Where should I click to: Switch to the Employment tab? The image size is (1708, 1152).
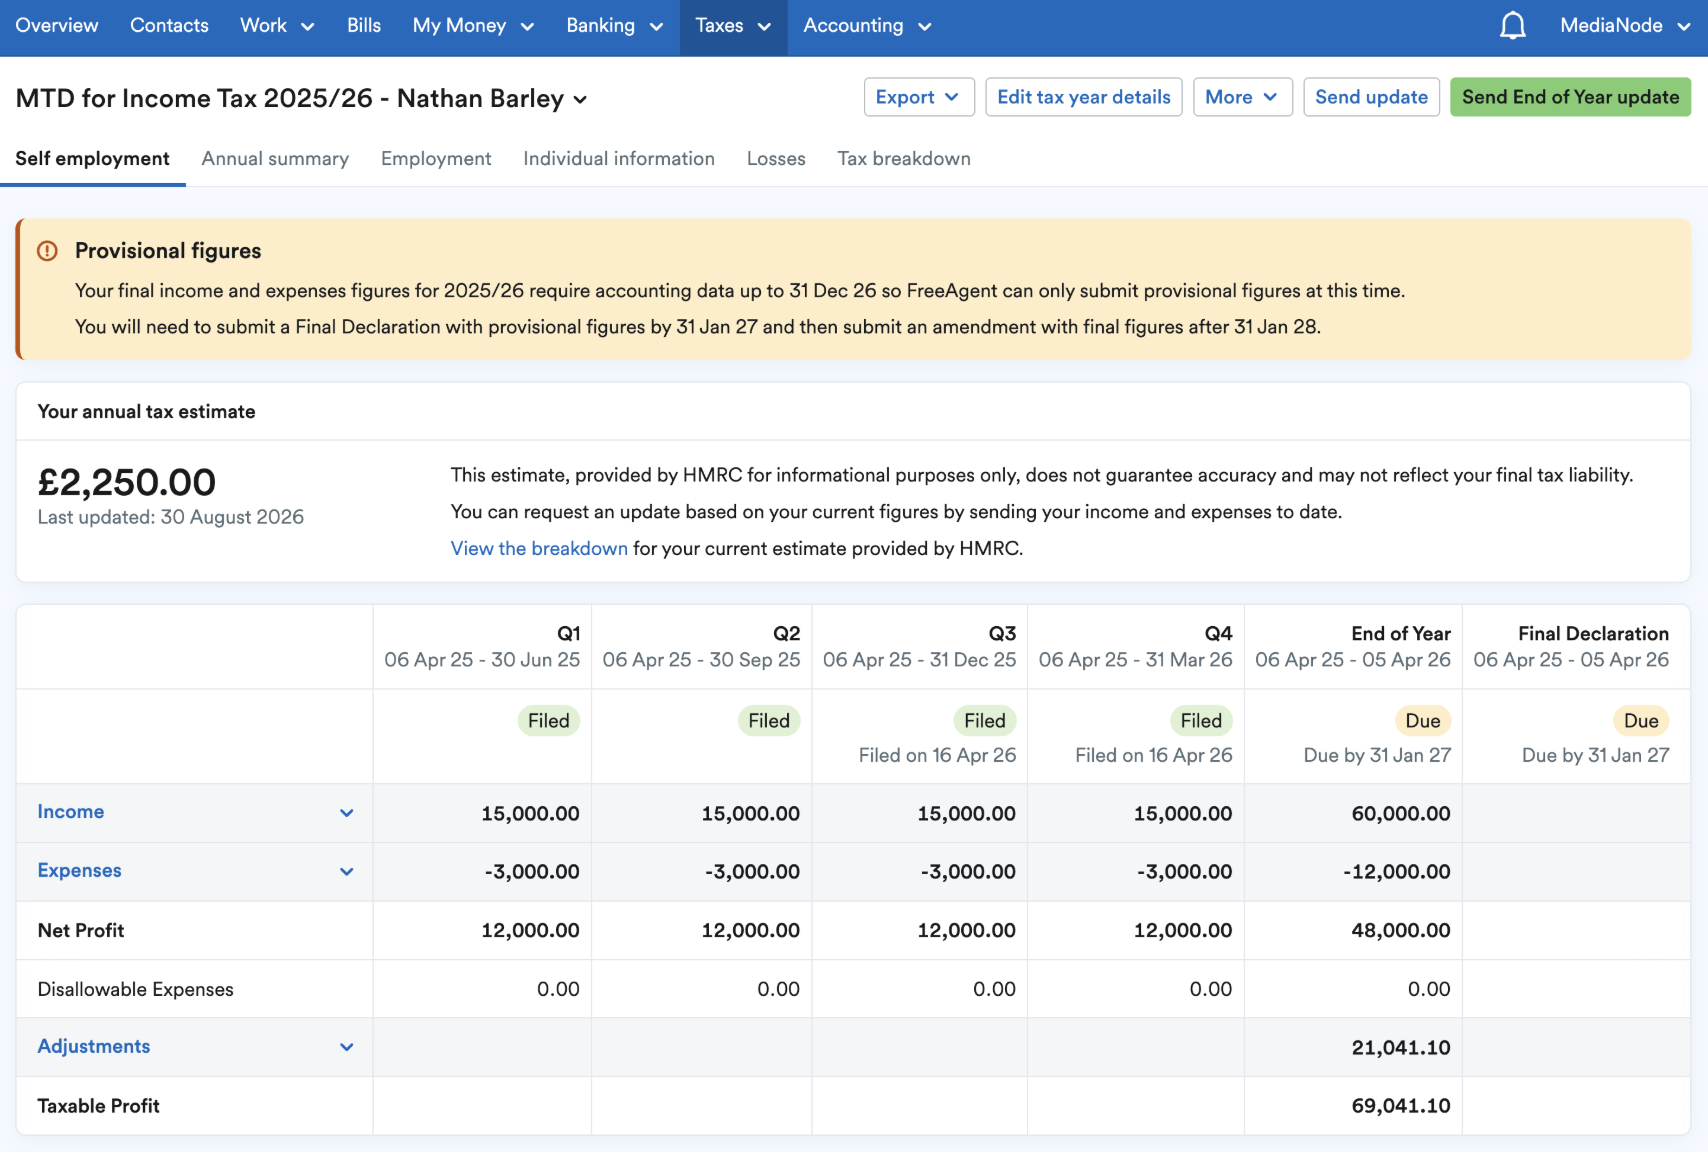[436, 159]
